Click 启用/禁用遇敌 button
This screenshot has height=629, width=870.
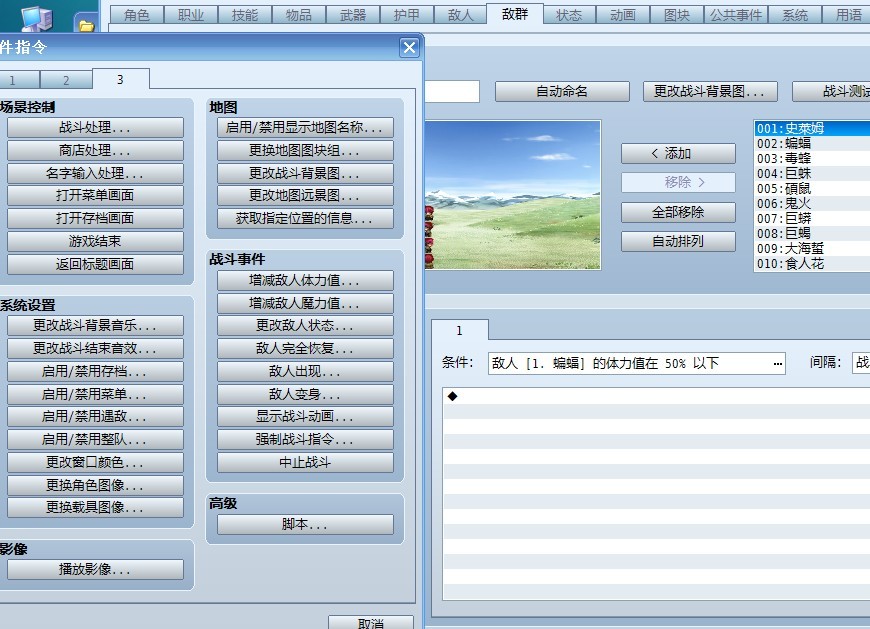coord(95,417)
